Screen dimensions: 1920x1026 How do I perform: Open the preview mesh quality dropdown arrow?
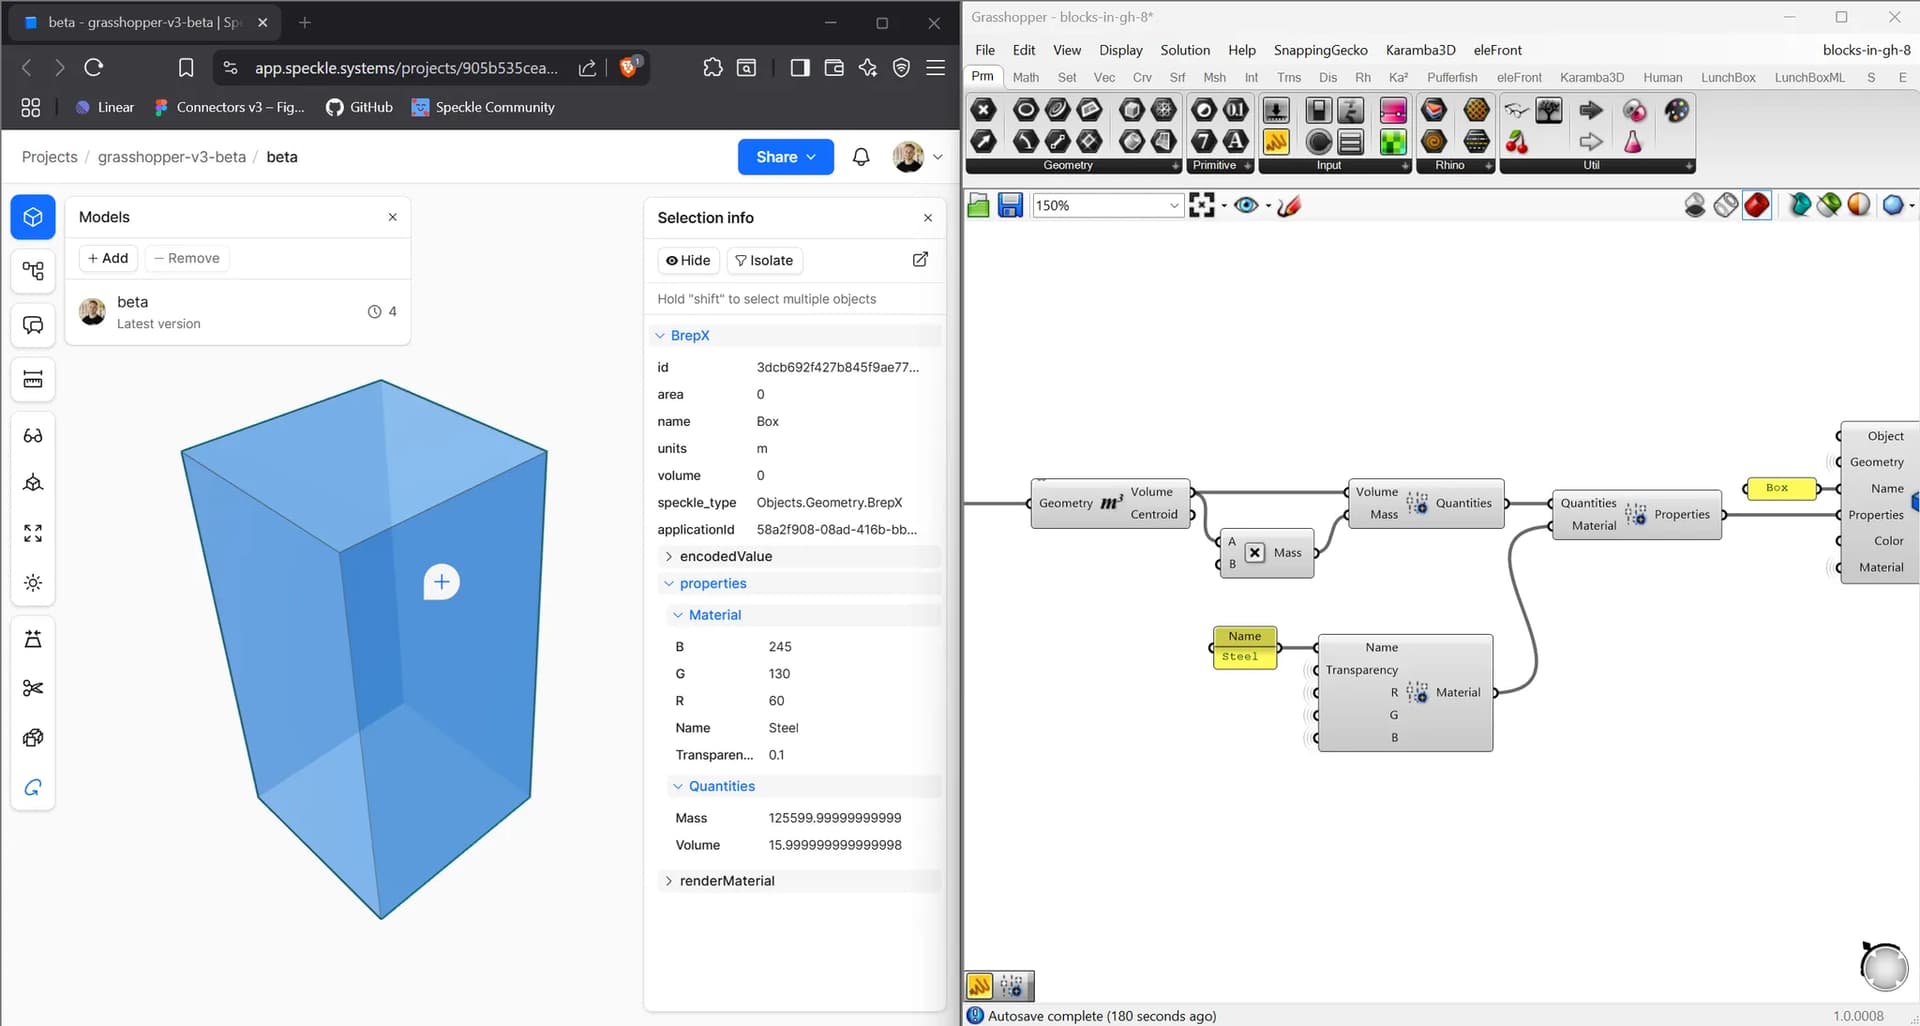click(1911, 206)
